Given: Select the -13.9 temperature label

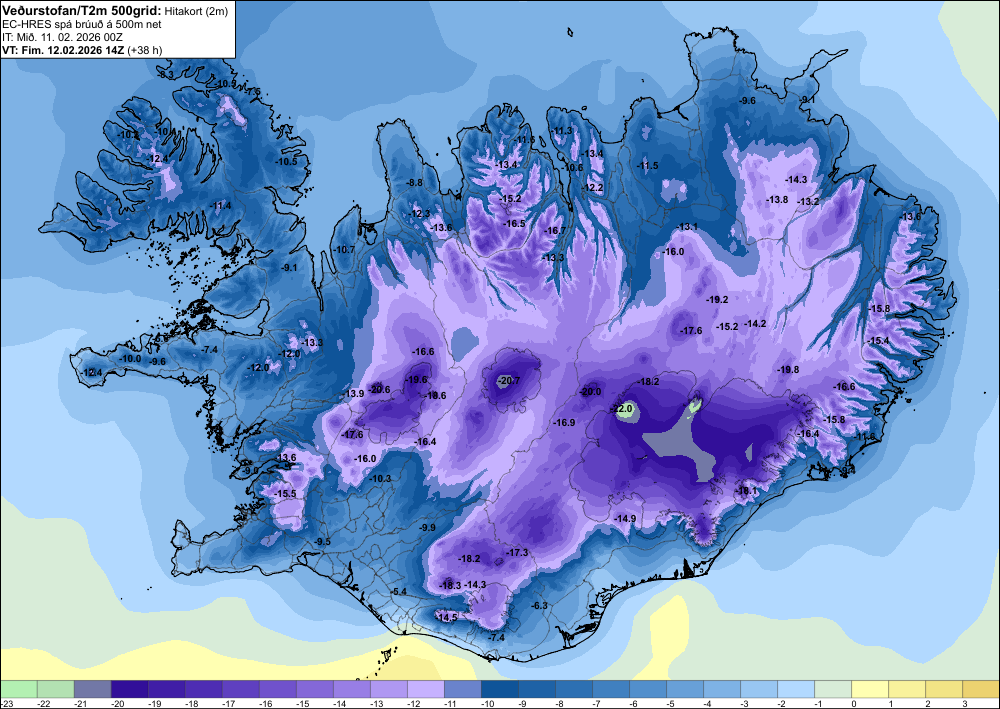Looking at the screenshot, I should (x=354, y=394).
